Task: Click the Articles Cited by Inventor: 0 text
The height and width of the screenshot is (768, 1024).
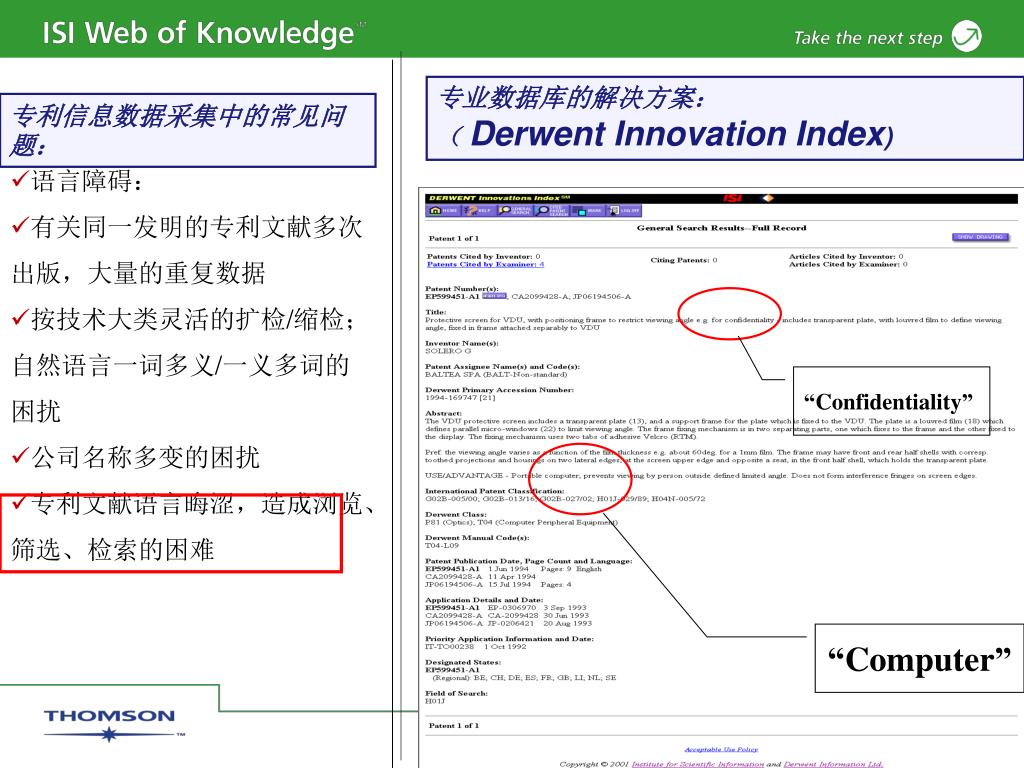Action: tap(846, 257)
